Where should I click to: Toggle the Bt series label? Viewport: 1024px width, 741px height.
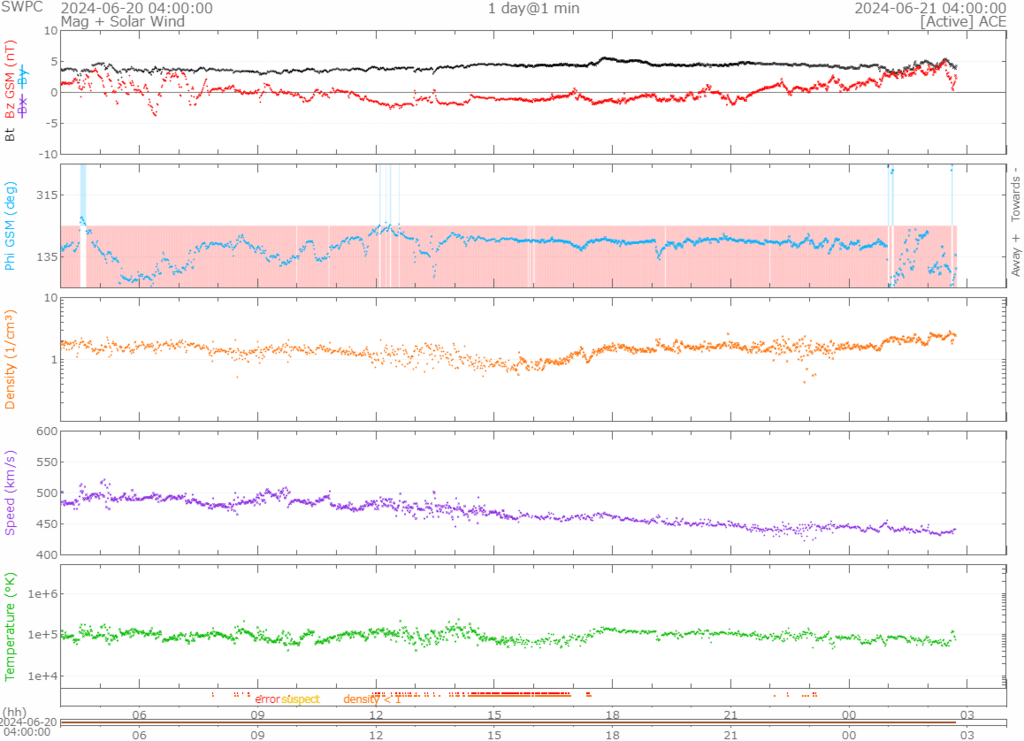pyautogui.click(x=11, y=133)
